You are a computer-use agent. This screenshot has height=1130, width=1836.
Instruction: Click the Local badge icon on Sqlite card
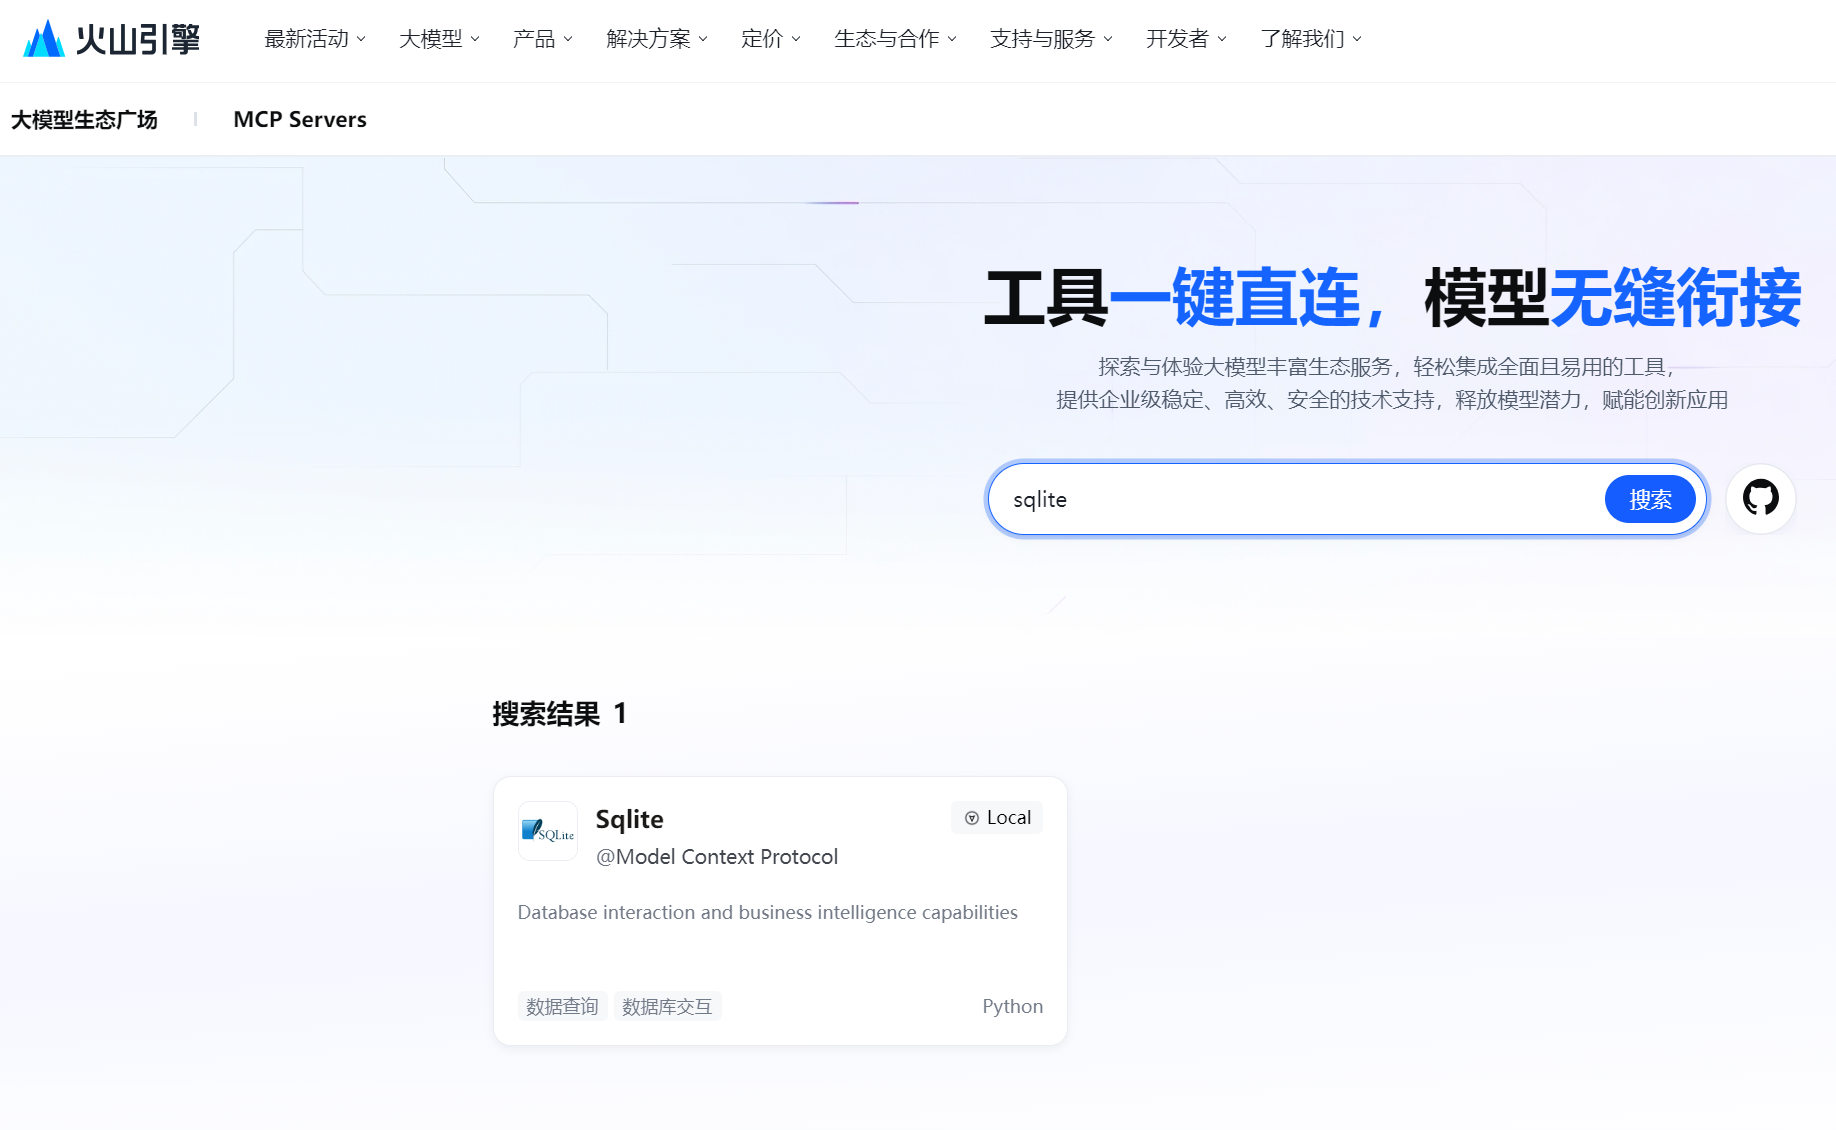coord(972,817)
